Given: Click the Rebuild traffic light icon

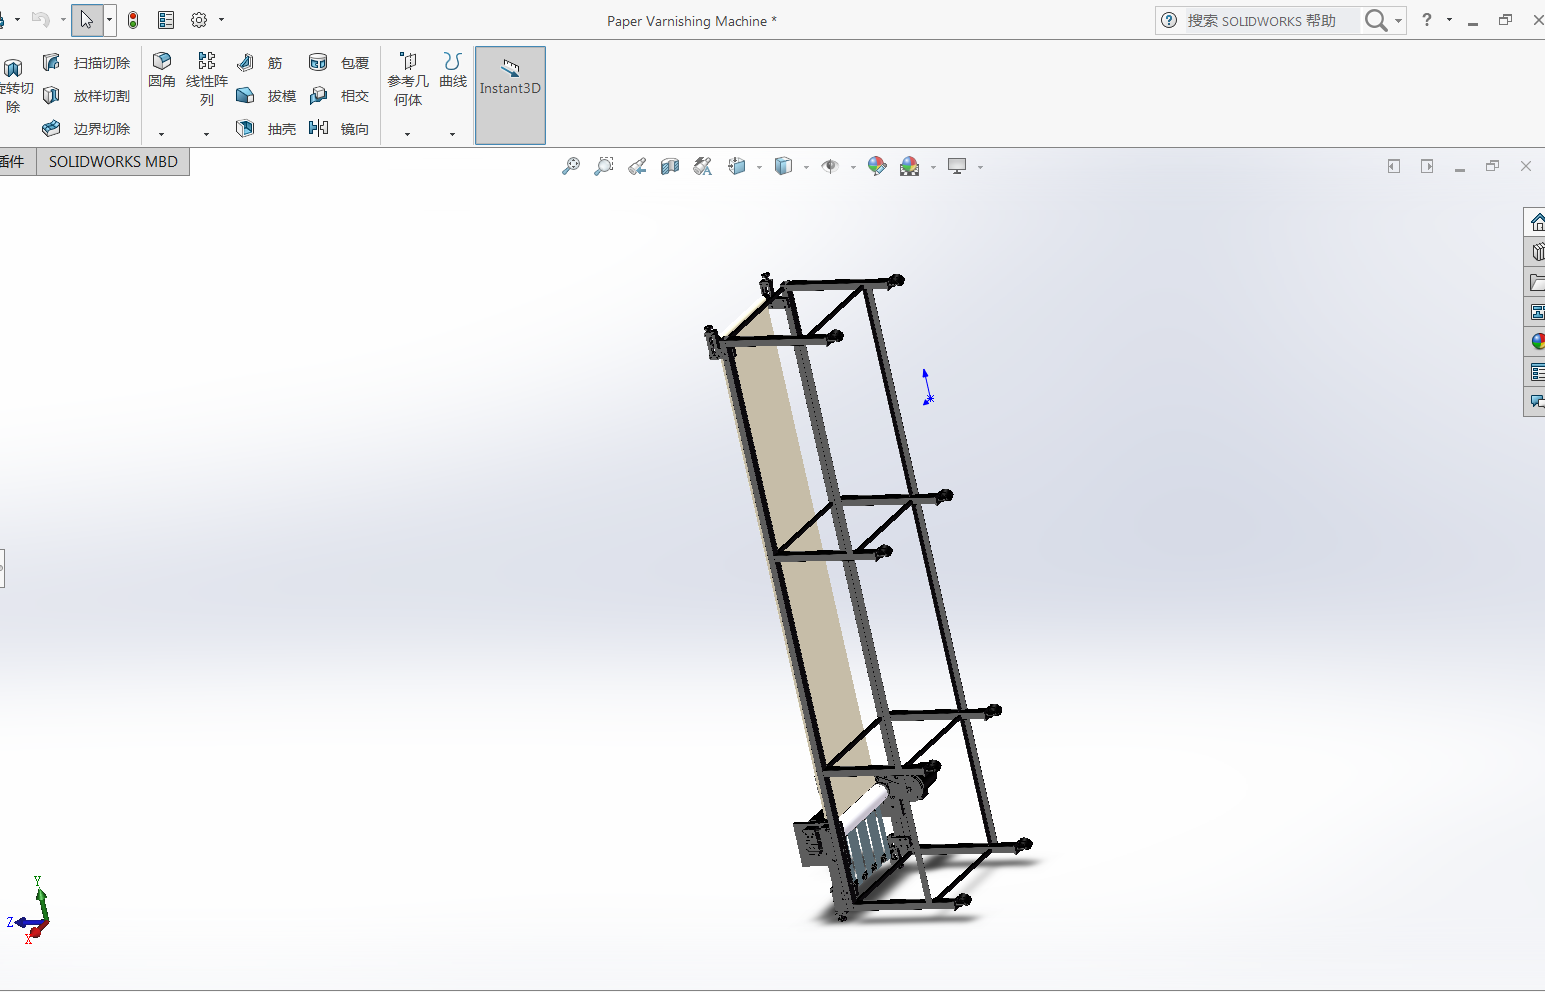Looking at the screenshot, I should tap(133, 20).
